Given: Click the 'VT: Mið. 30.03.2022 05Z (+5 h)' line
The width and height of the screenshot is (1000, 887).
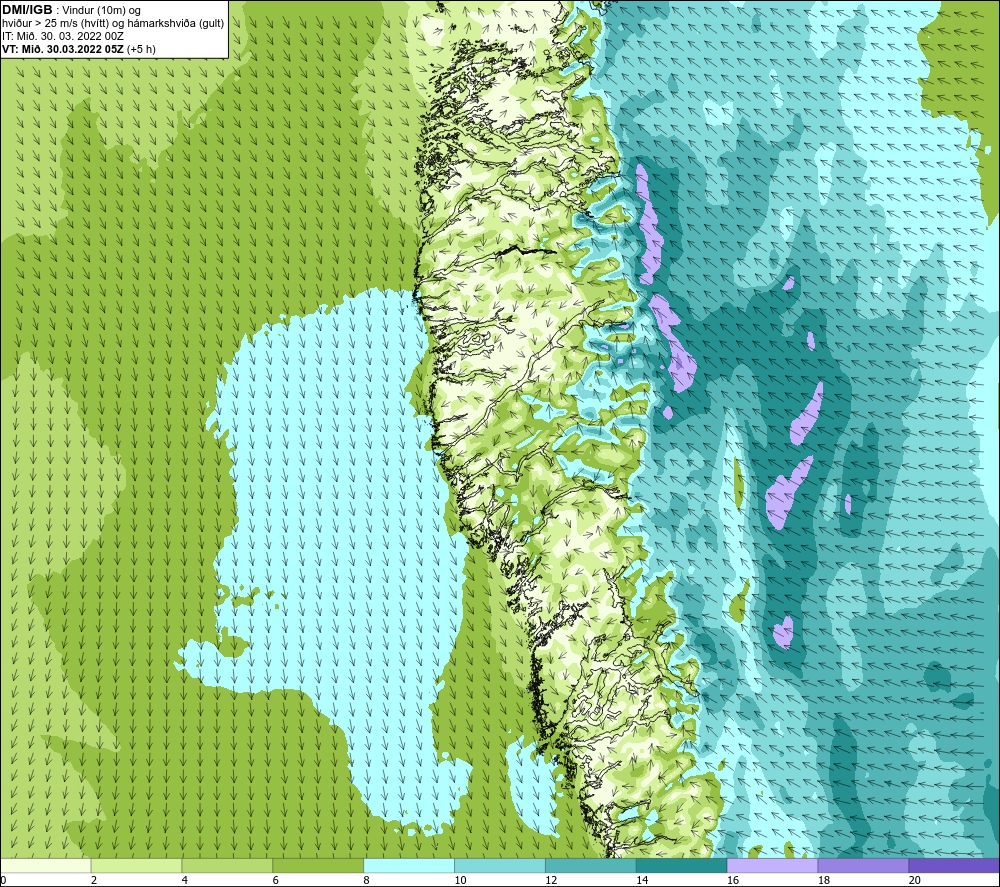Looking at the screenshot, I should click(78, 48).
